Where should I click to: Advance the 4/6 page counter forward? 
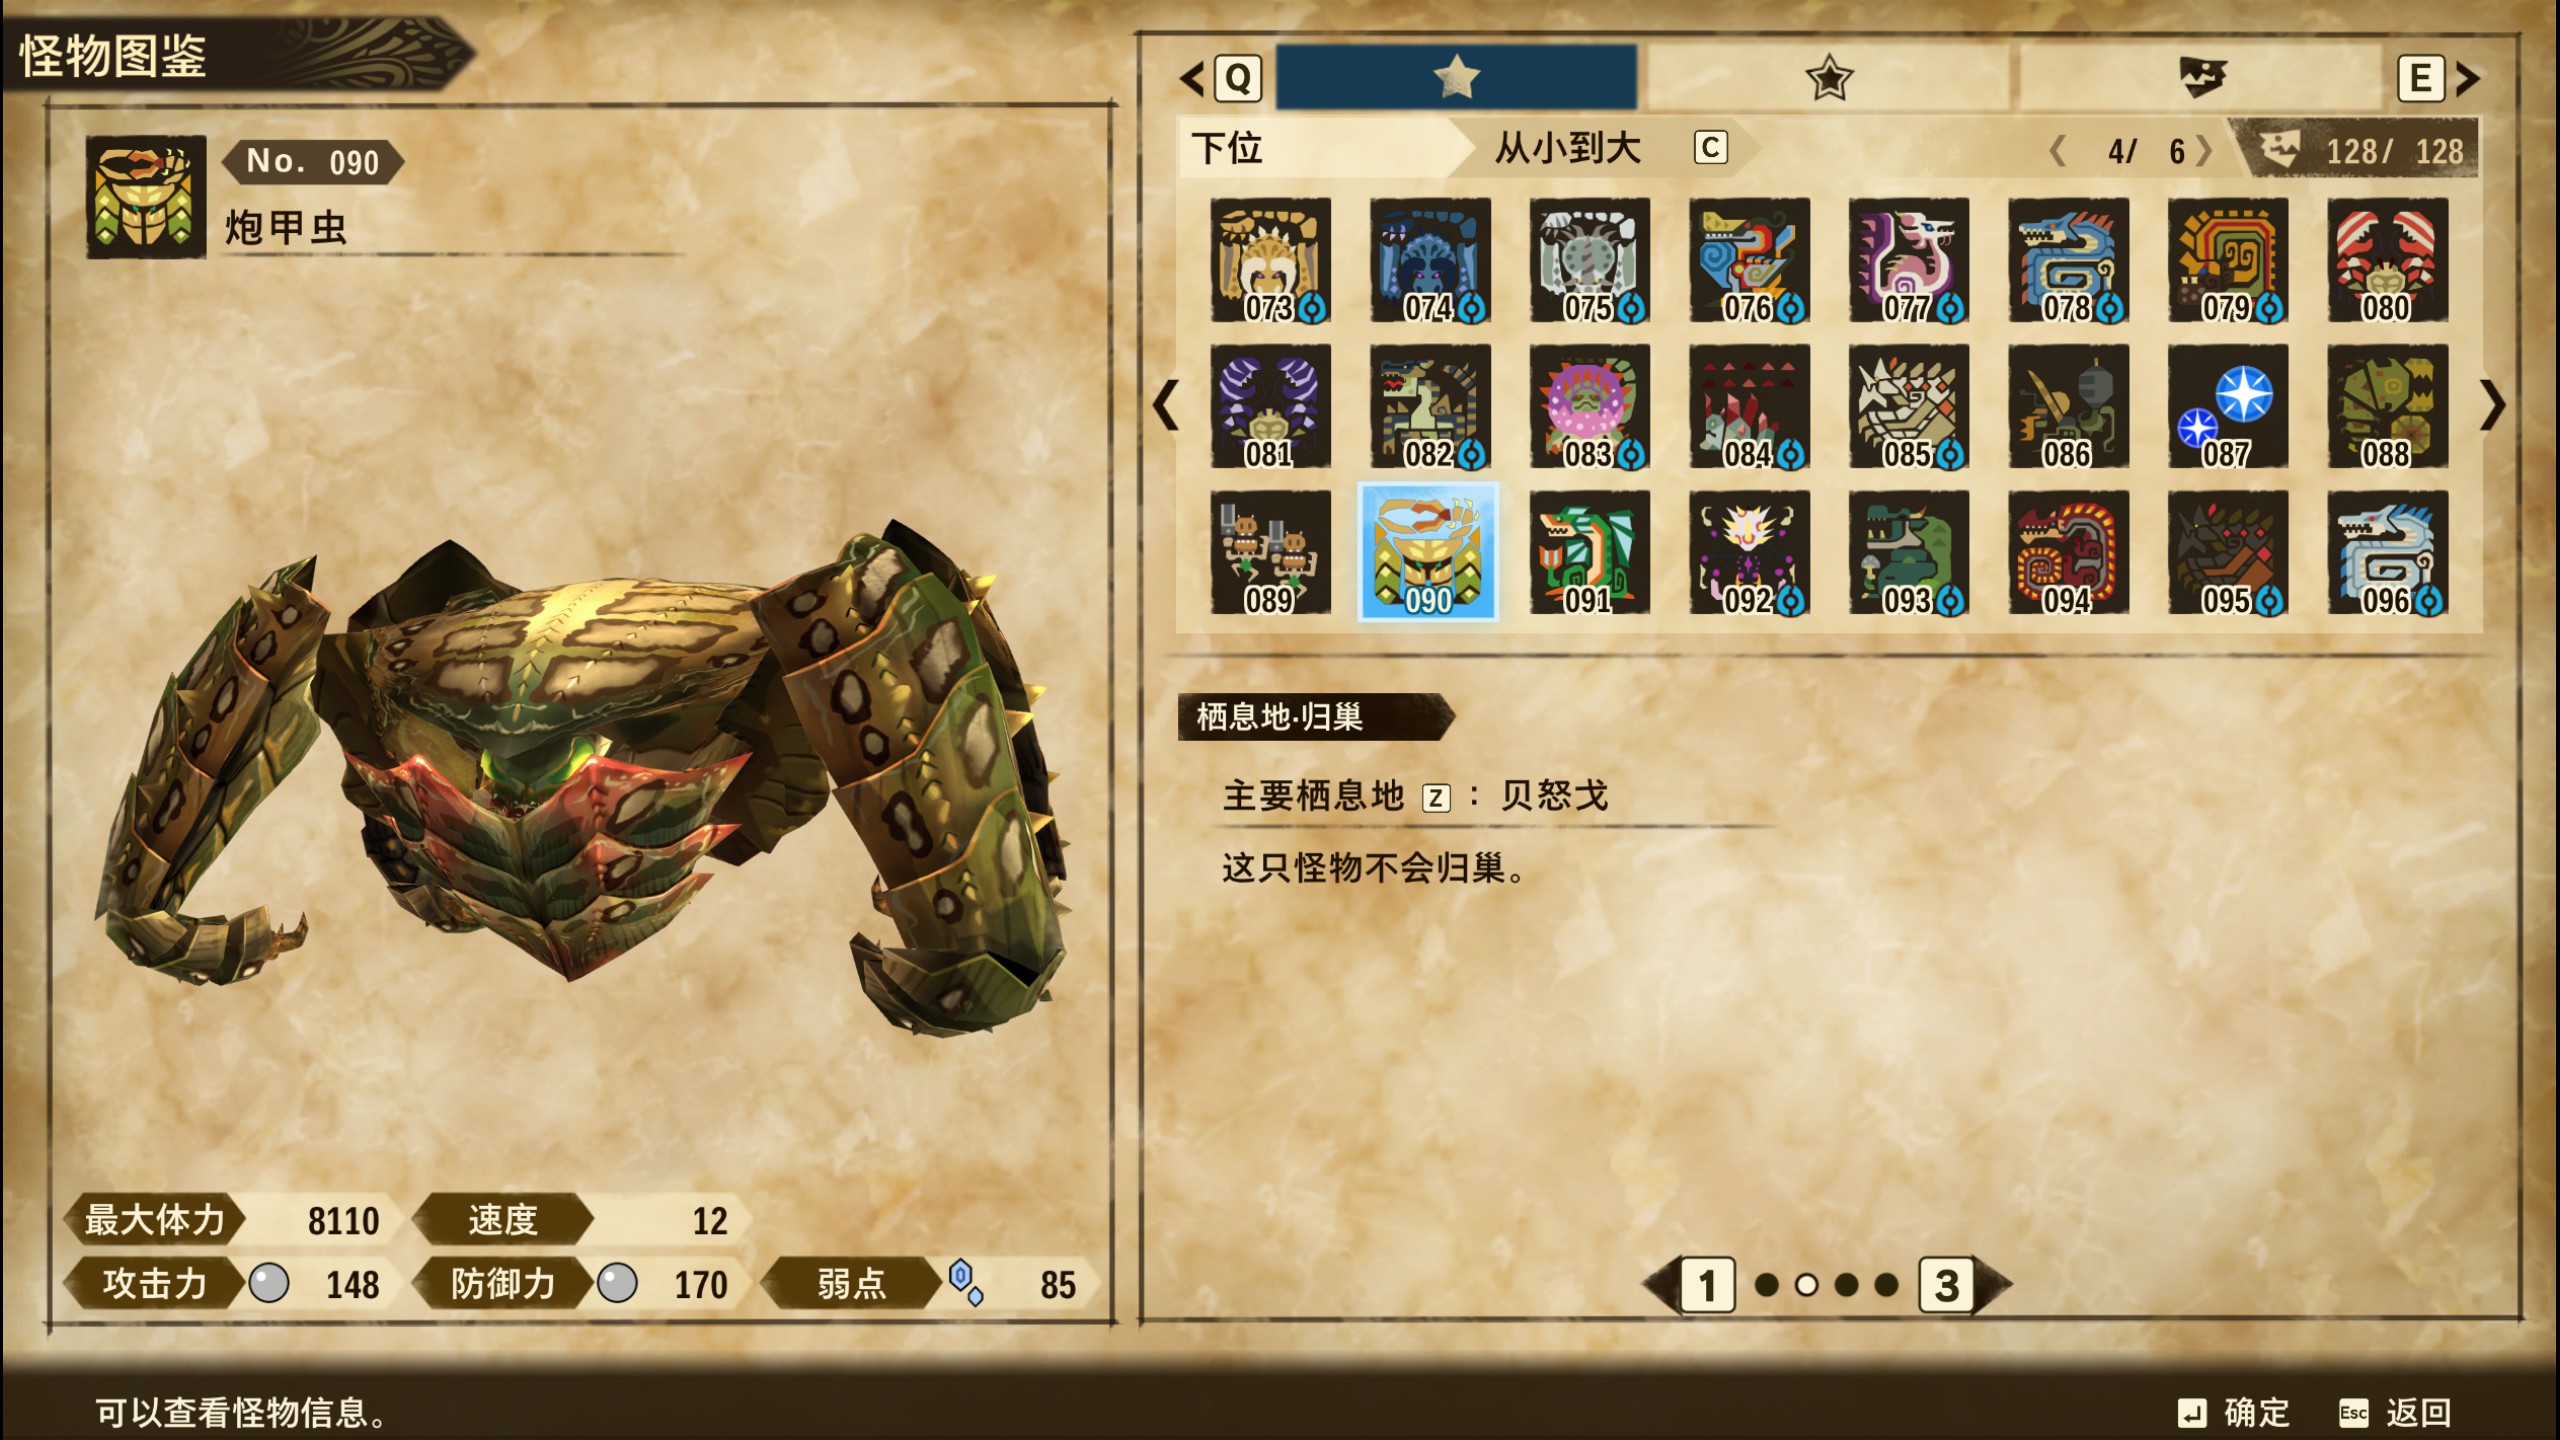click(2204, 151)
